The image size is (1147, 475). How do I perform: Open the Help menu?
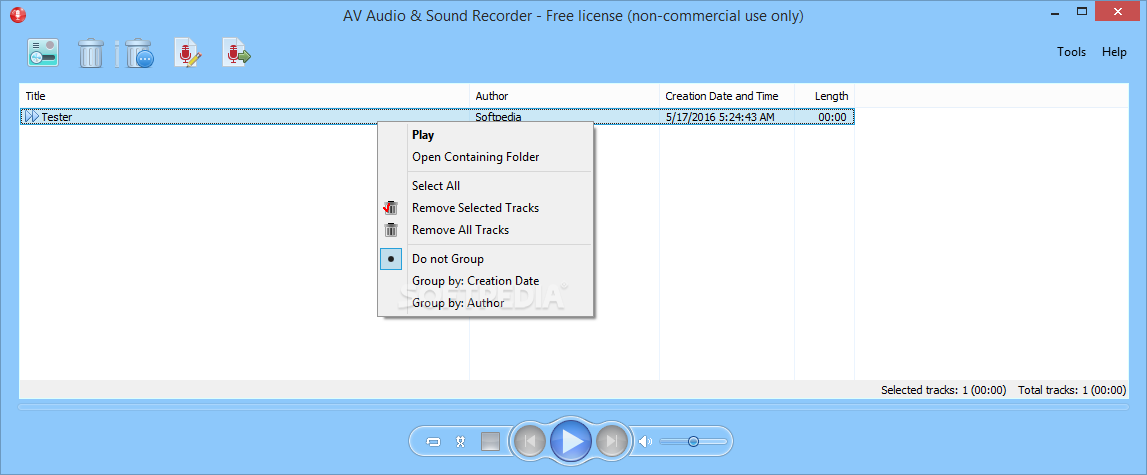point(1114,52)
